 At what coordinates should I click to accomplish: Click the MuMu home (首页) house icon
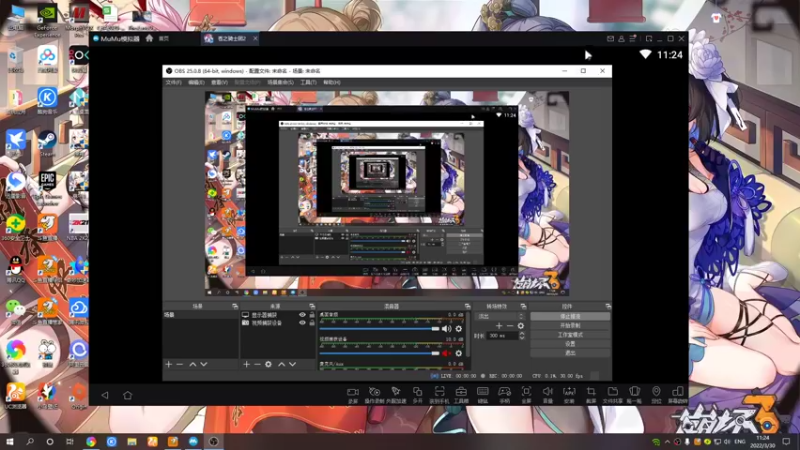[x=149, y=38]
